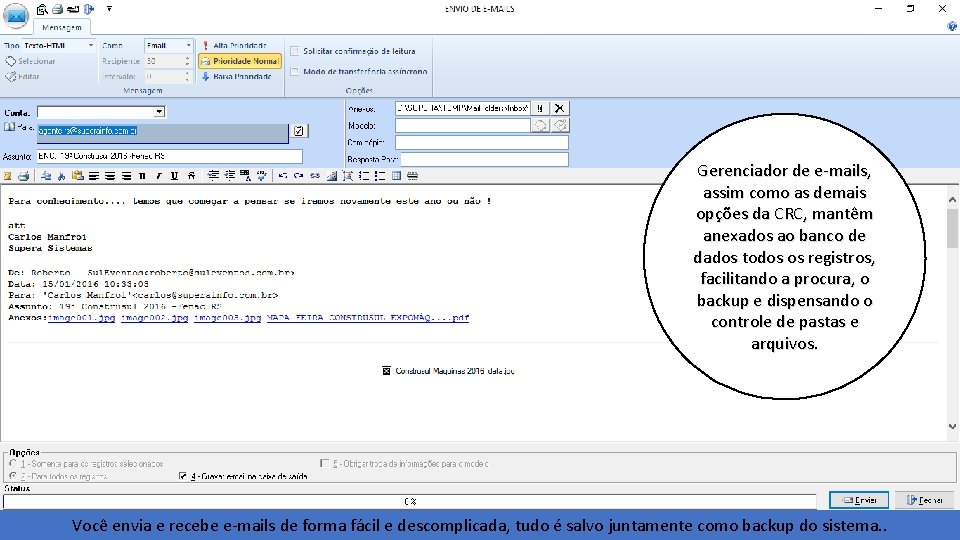Open the envelope application menu orb
Image resolution: width=960 pixels, height=540 pixels.
pos(15,15)
